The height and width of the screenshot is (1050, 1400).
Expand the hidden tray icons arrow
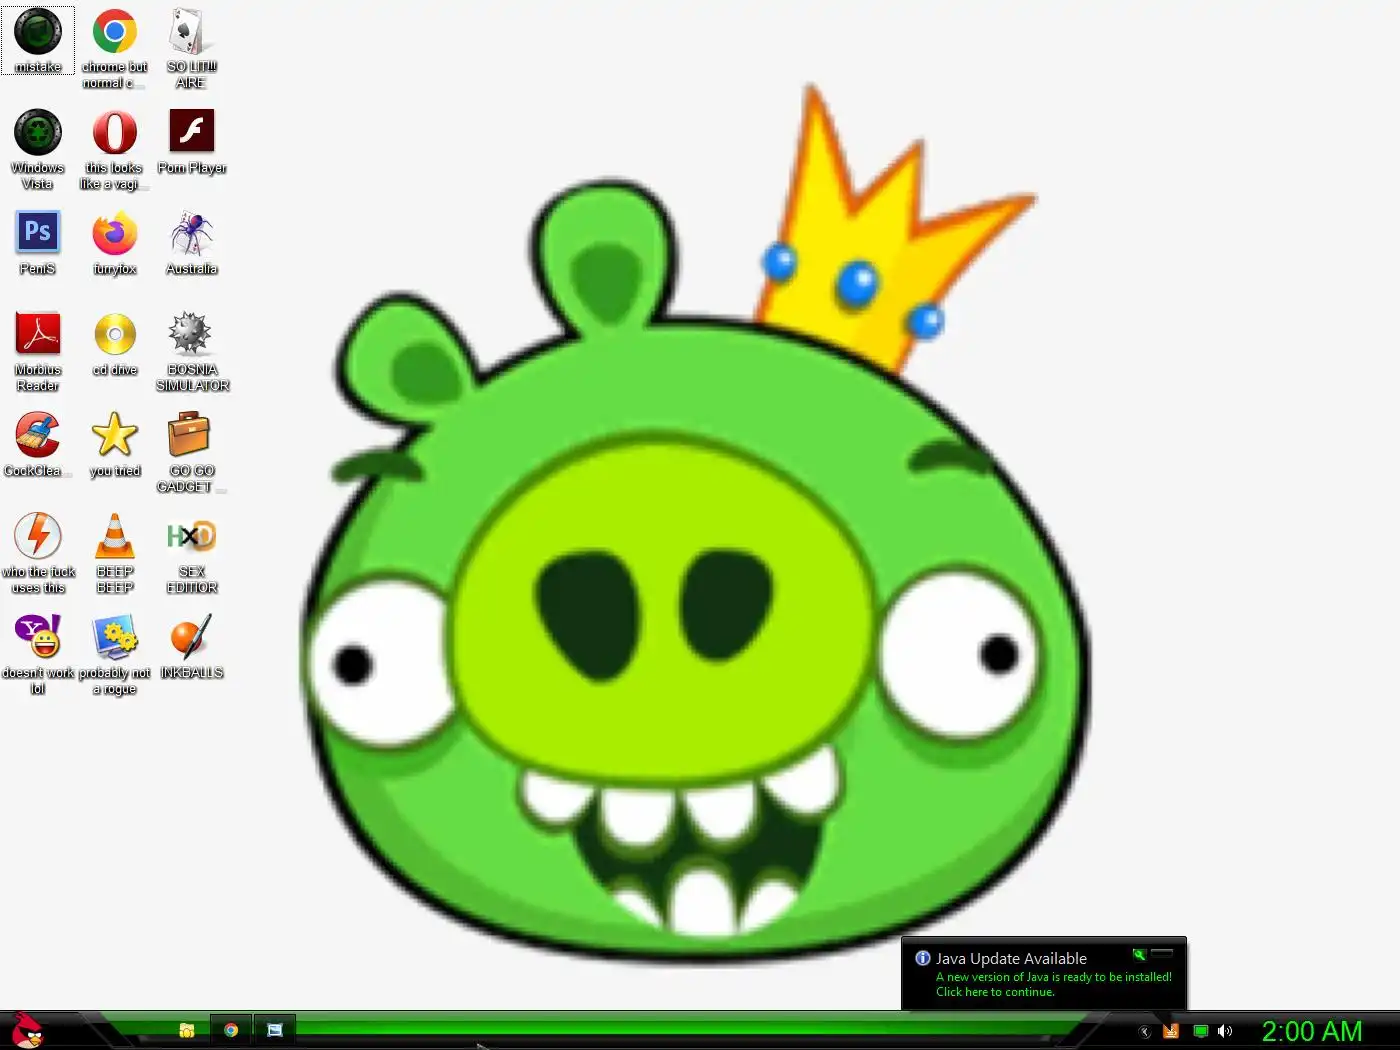click(x=1146, y=1031)
